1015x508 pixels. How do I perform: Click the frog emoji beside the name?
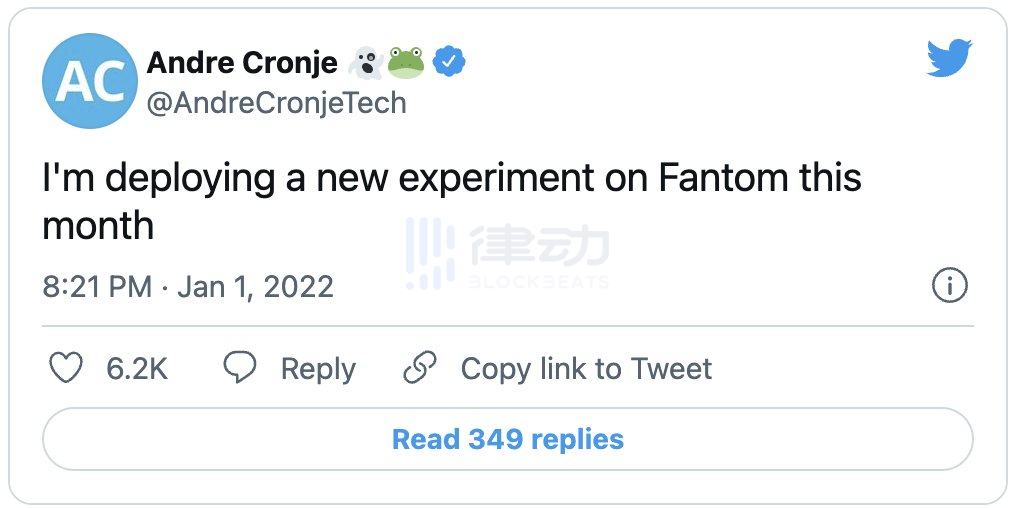pyautogui.click(x=406, y=63)
